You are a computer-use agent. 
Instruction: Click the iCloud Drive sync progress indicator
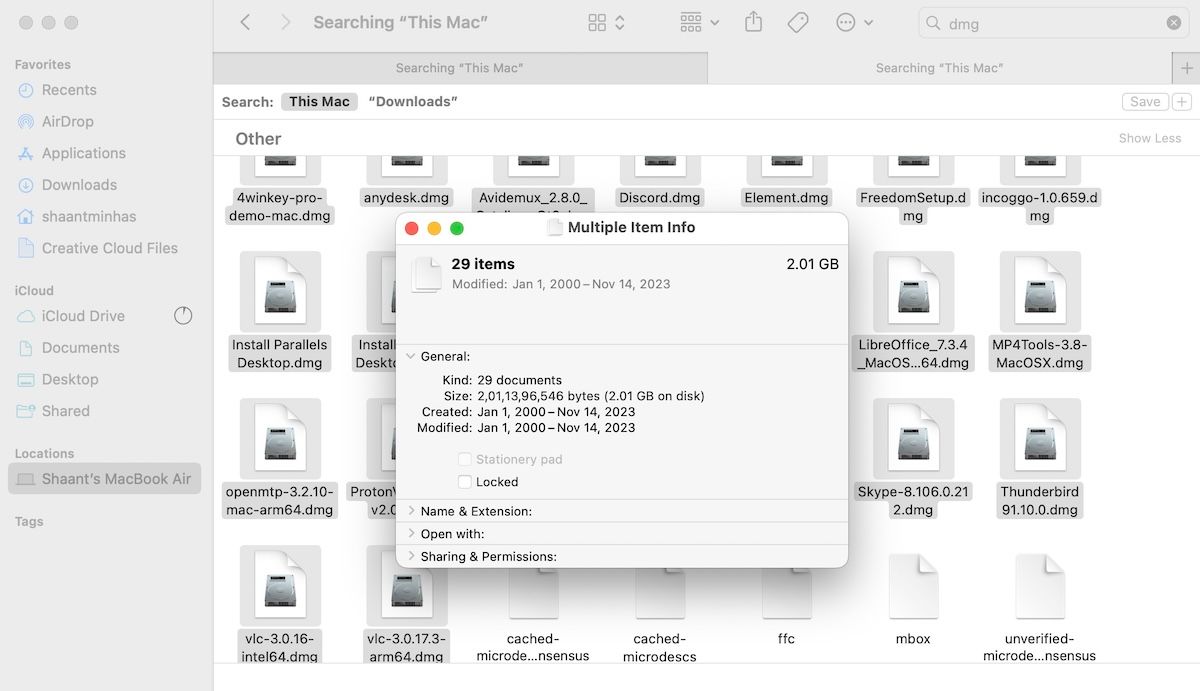[x=183, y=315]
